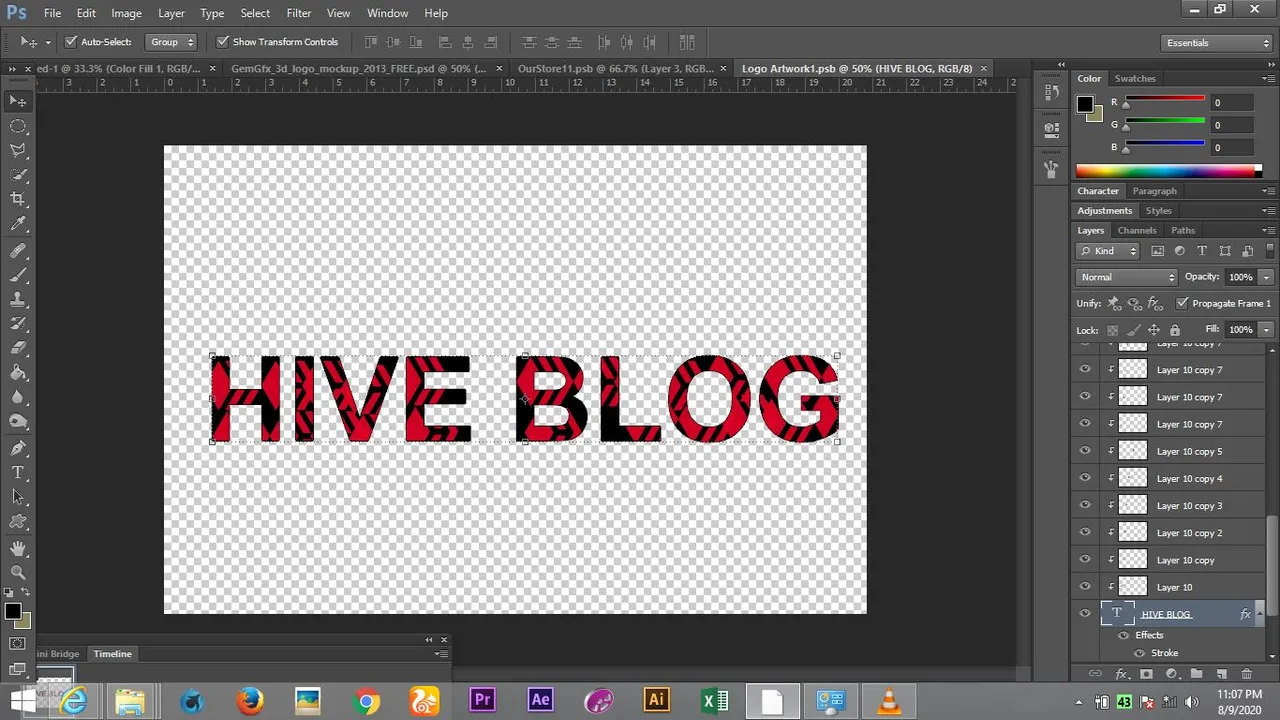Uncheck Show Transform Controls

(223, 42)
